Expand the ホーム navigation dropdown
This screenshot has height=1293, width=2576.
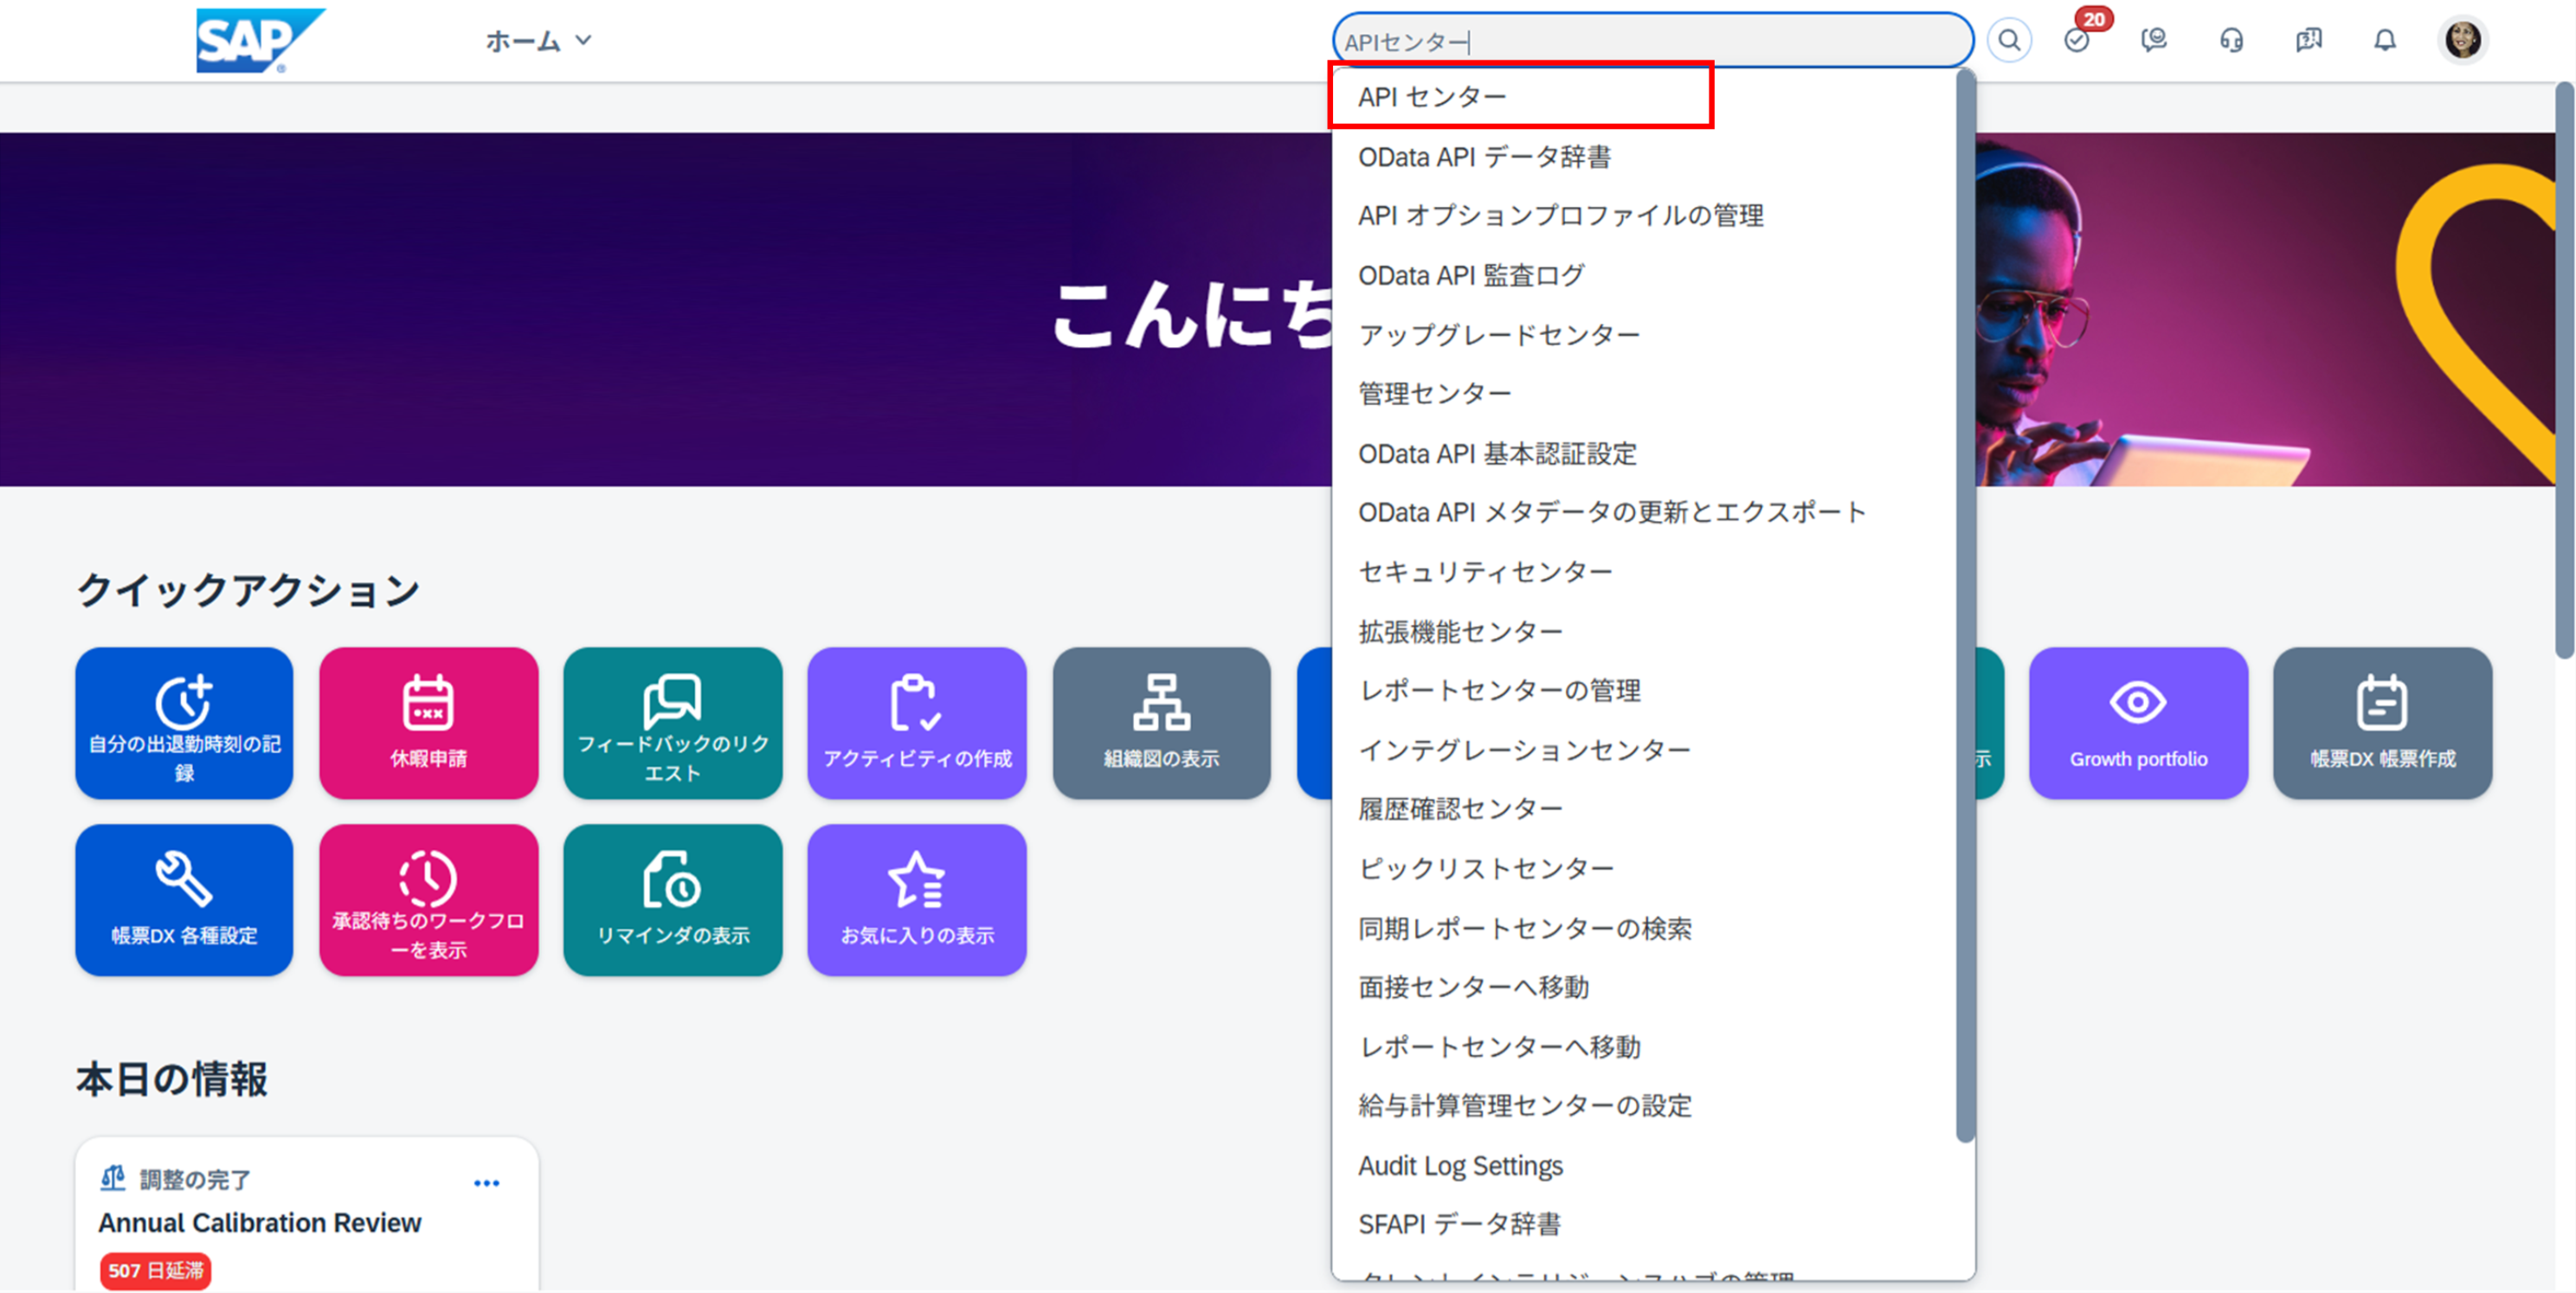coord(538,41)
